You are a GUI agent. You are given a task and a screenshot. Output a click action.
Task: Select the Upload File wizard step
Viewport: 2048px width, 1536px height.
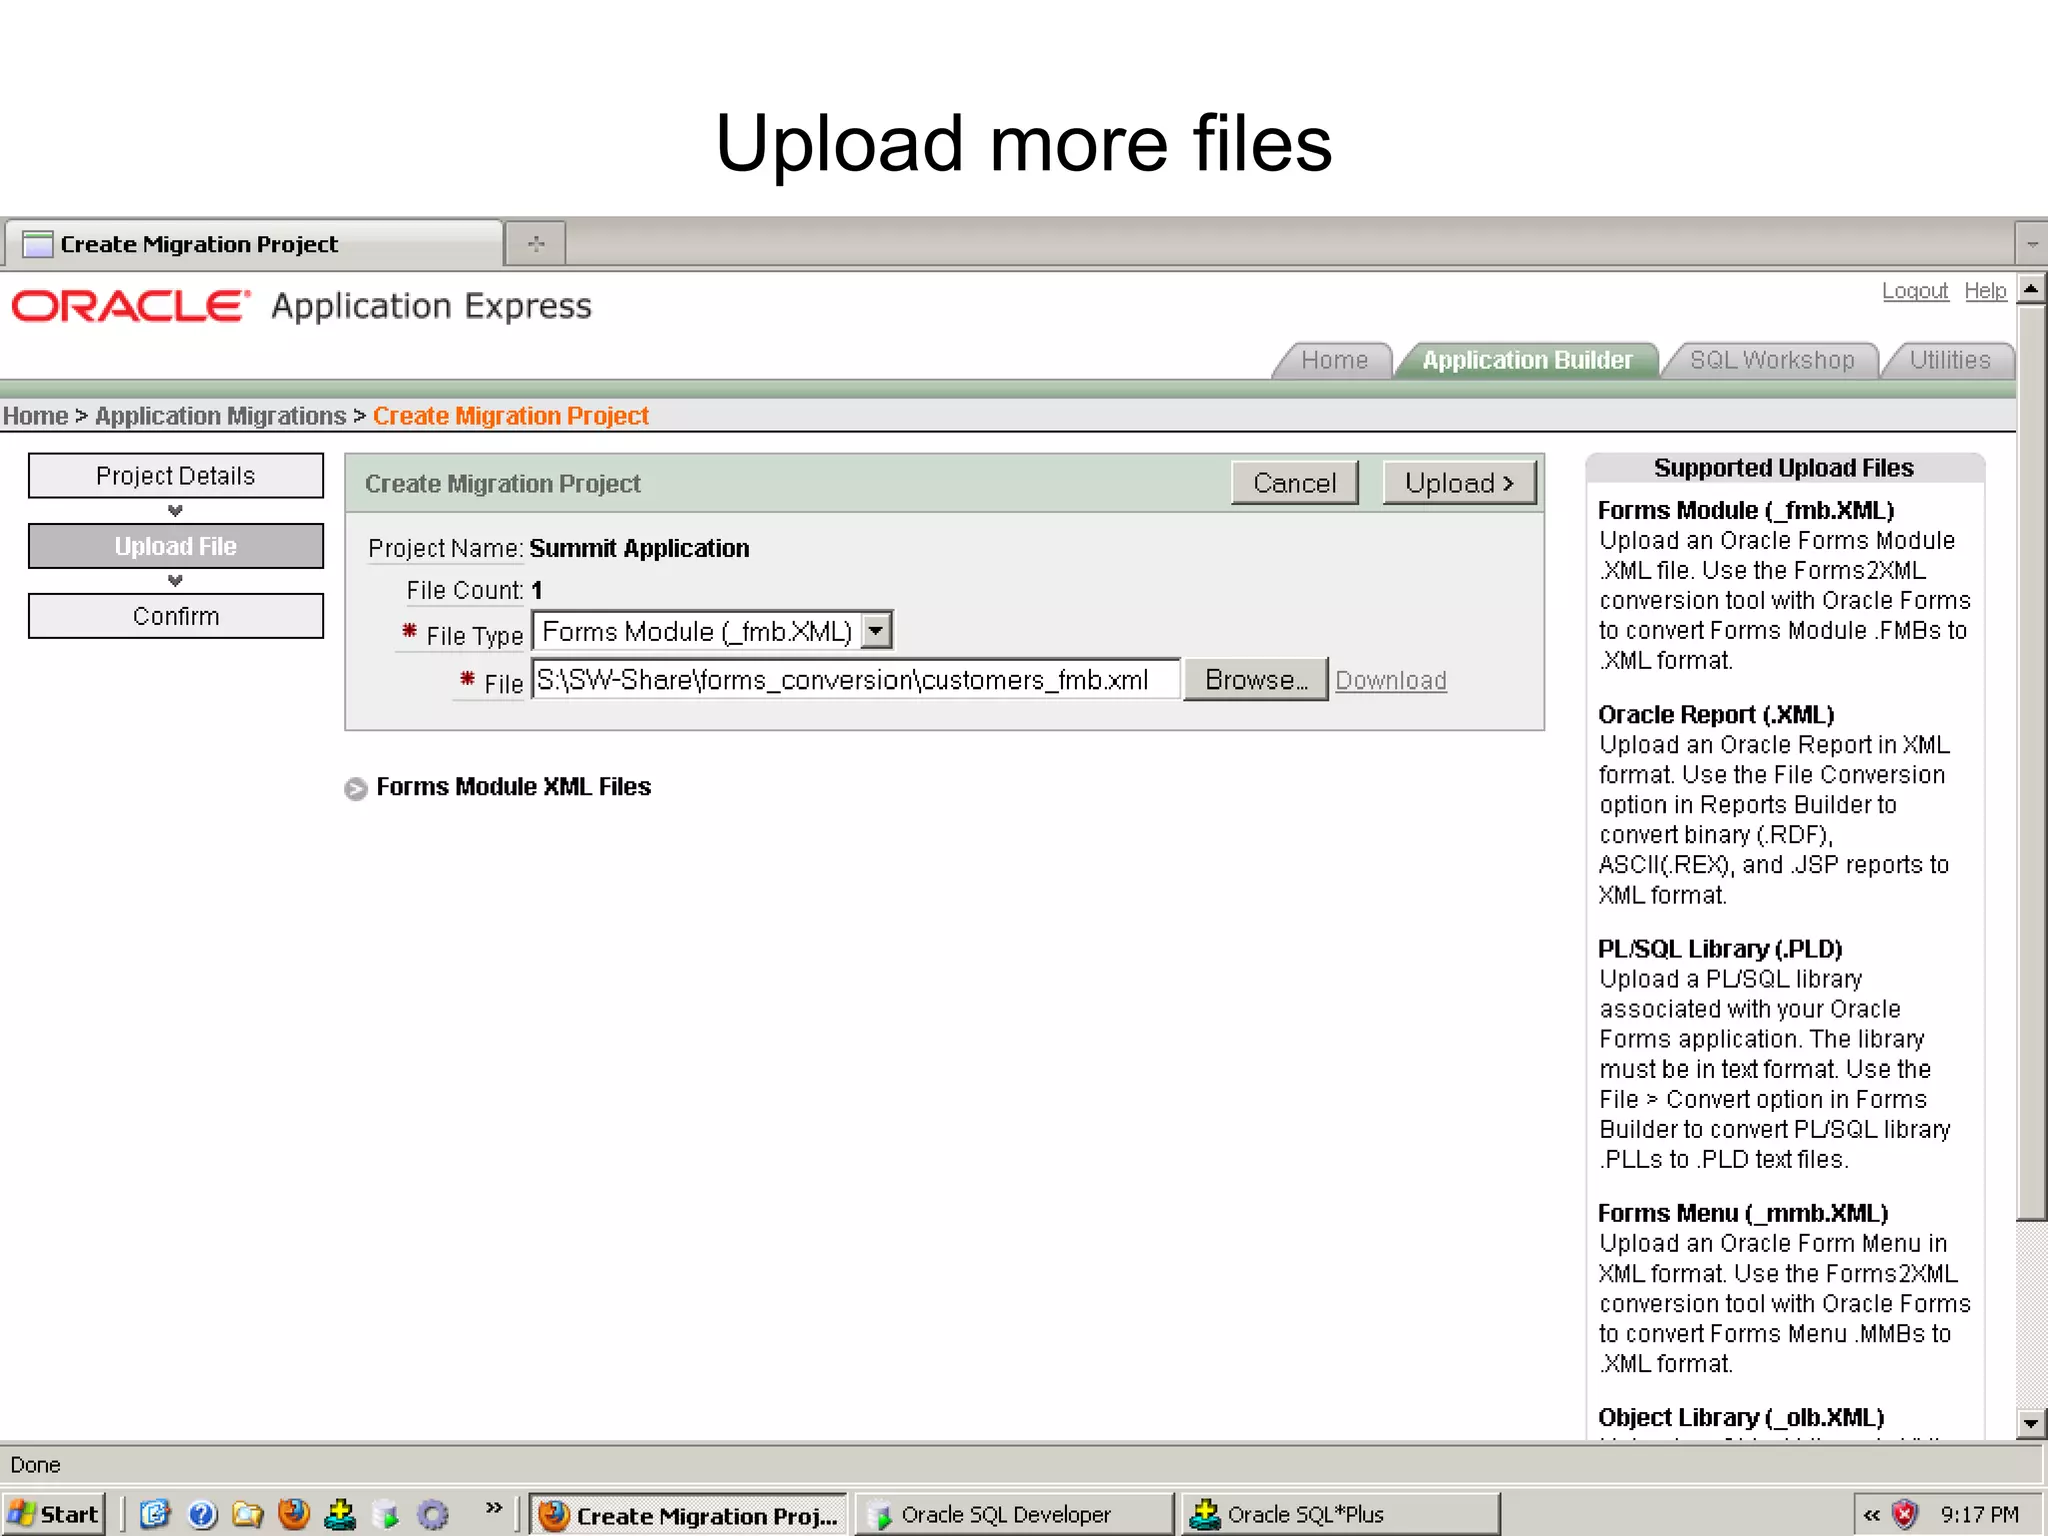(x=176, y=546)
